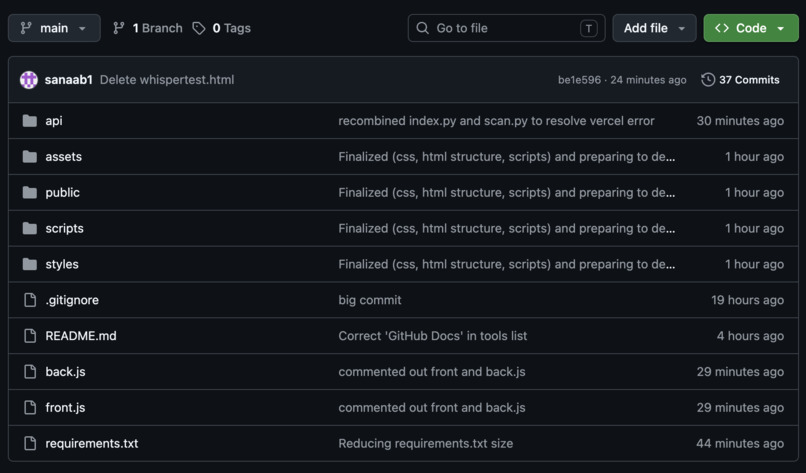
Task: Open commented out commit in back.js row
Action: [x=432, y=372]
